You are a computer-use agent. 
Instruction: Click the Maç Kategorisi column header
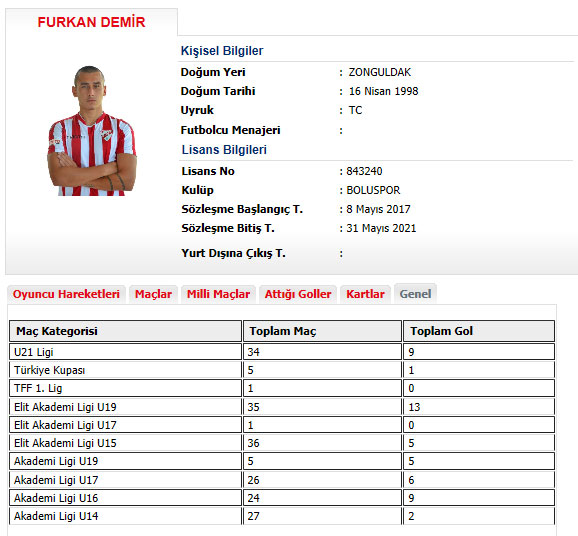click(126, 331)
